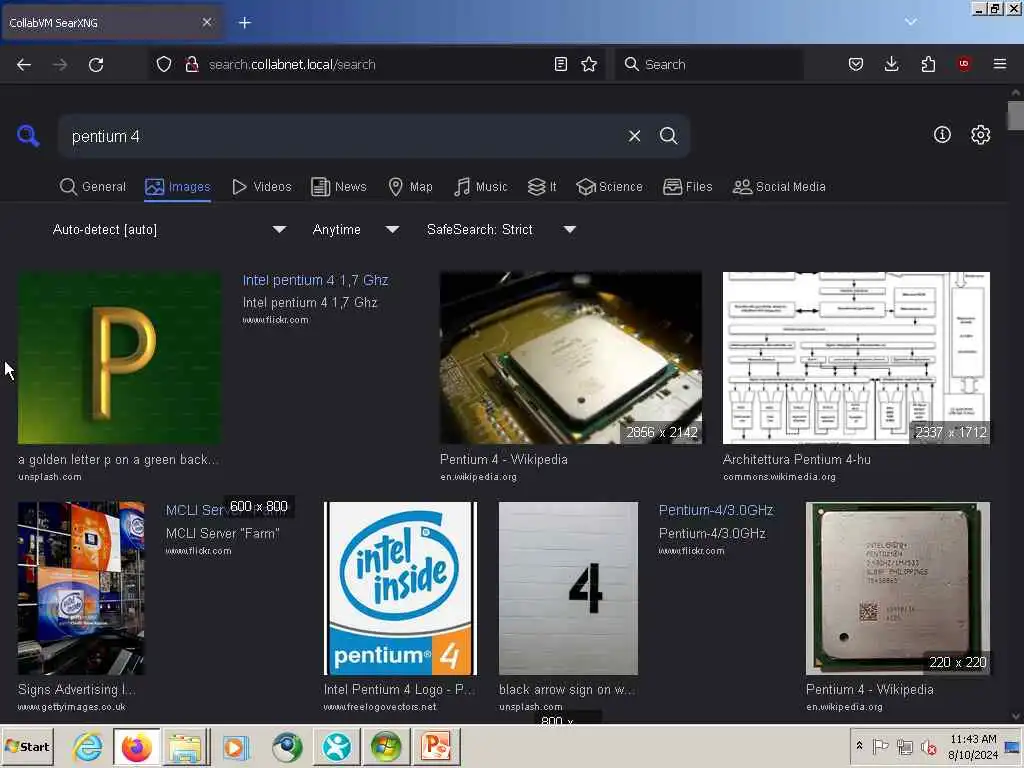Image resolution: width=1024 pixels, height=768 pixels.
Task: Switch to the News category
Action: click(339, 187)
